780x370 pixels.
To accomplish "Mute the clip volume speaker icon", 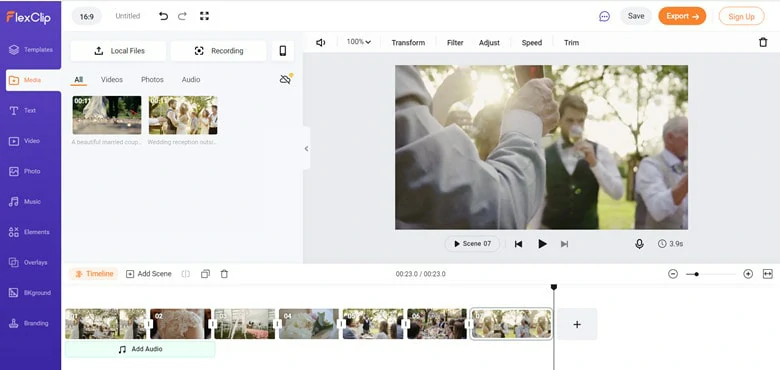I will point(321,43).
